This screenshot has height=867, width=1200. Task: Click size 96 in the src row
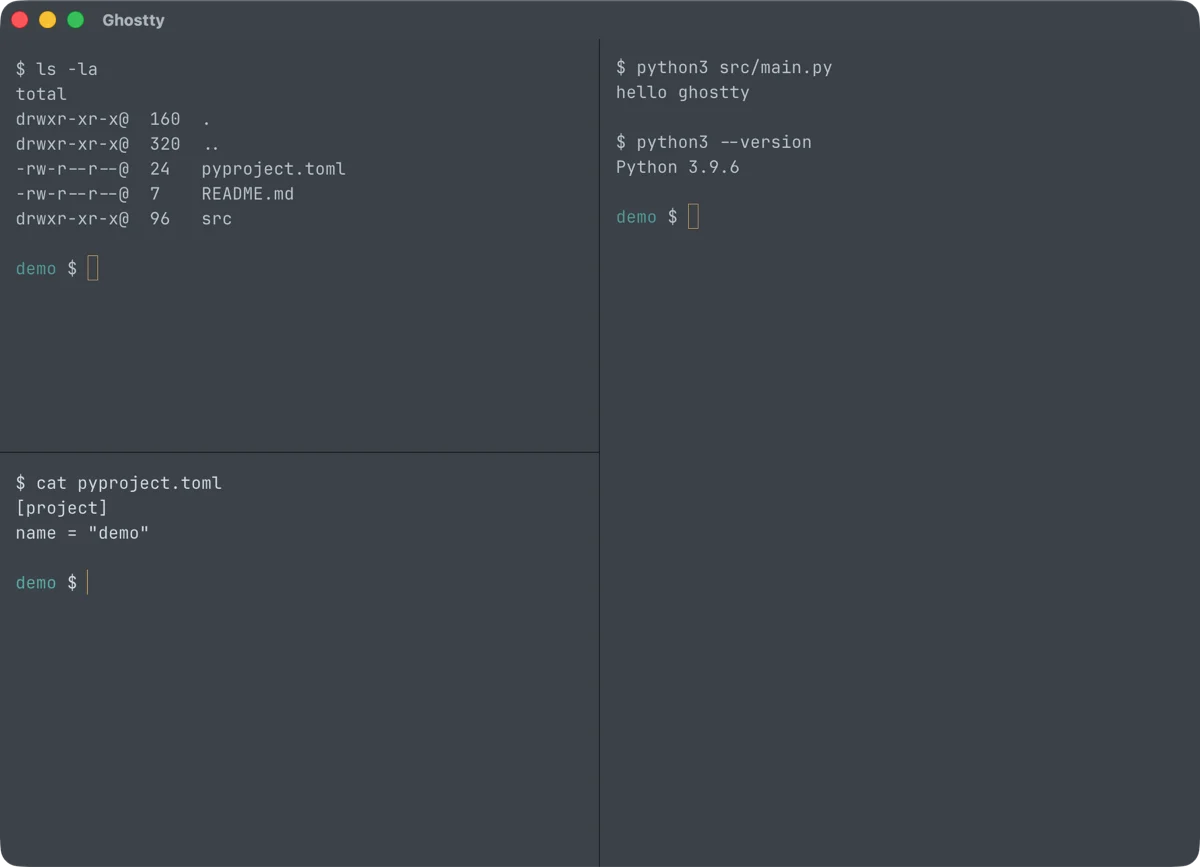tap(160, 219)
